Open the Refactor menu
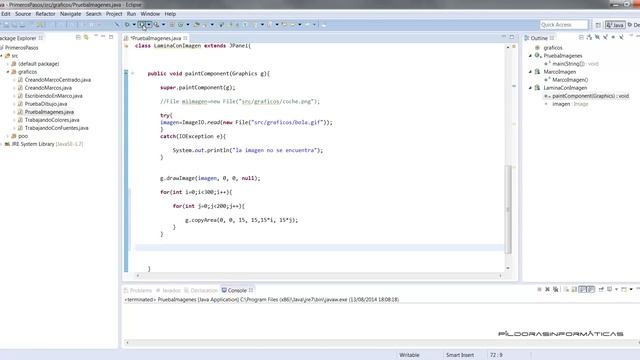Viewport: 640px width, 360px height. 45,14
